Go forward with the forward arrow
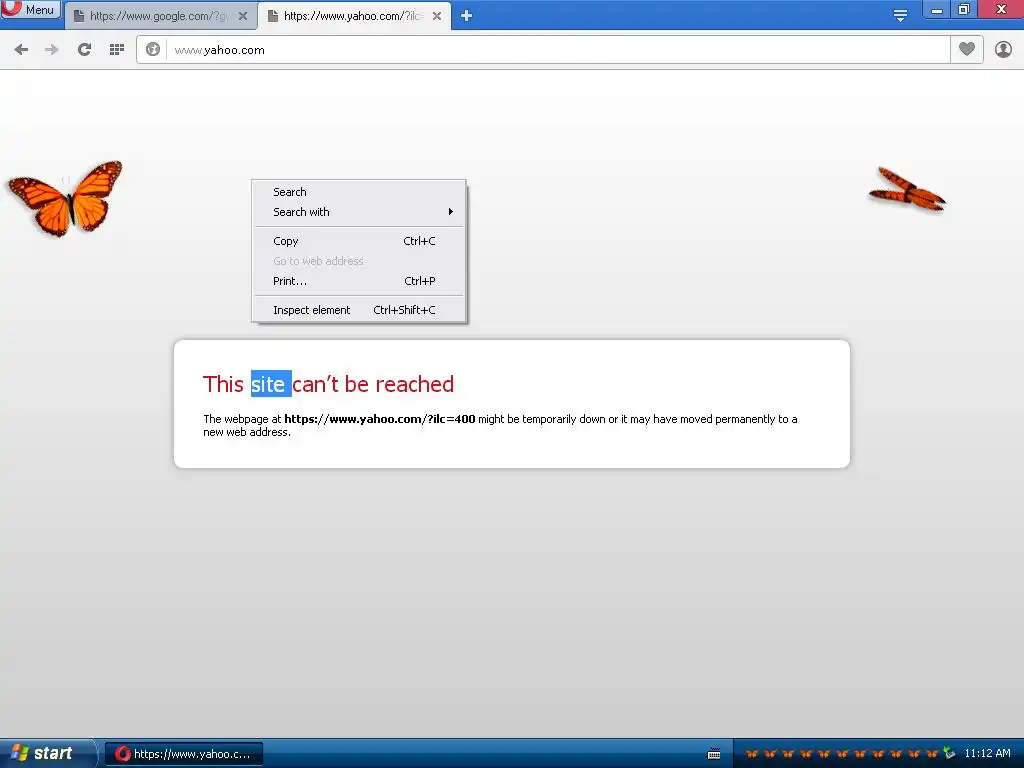The height and width of the screenshot is (768, 1024). (x=52, y=50)
